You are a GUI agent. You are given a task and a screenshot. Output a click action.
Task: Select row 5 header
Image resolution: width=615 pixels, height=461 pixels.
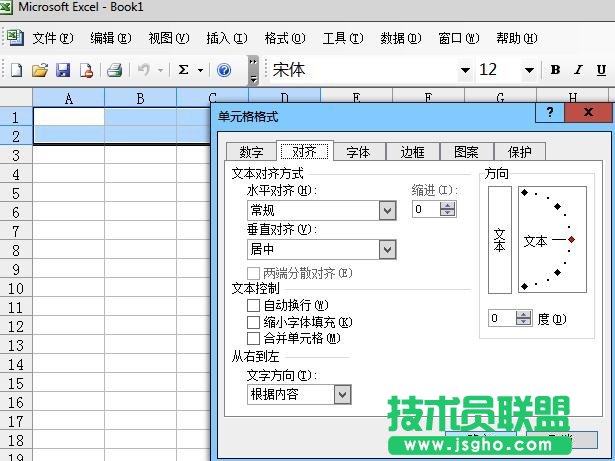coord(16,193)
